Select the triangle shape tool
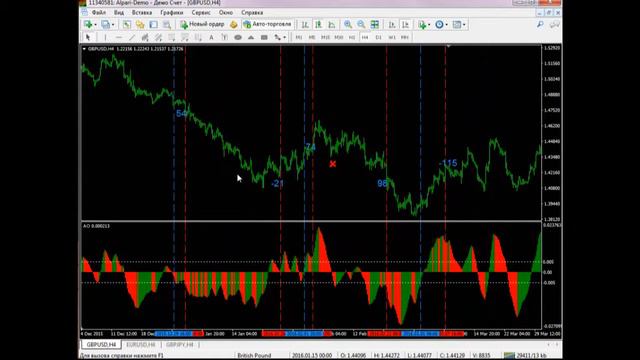This screenshot has height=360, width=640. point(251,37)
